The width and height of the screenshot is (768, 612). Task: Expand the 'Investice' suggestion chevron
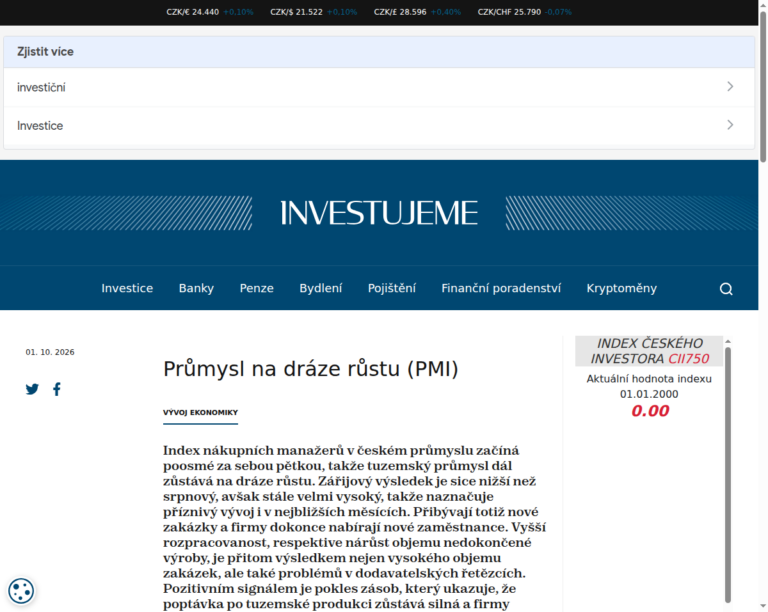point(730,125)
